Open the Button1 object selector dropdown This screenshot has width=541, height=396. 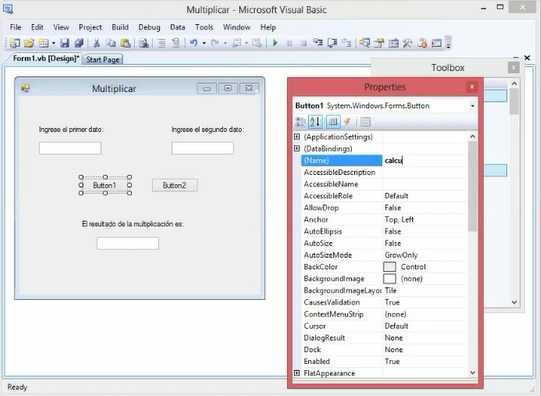pyautogui.click(x=472, y=106)
